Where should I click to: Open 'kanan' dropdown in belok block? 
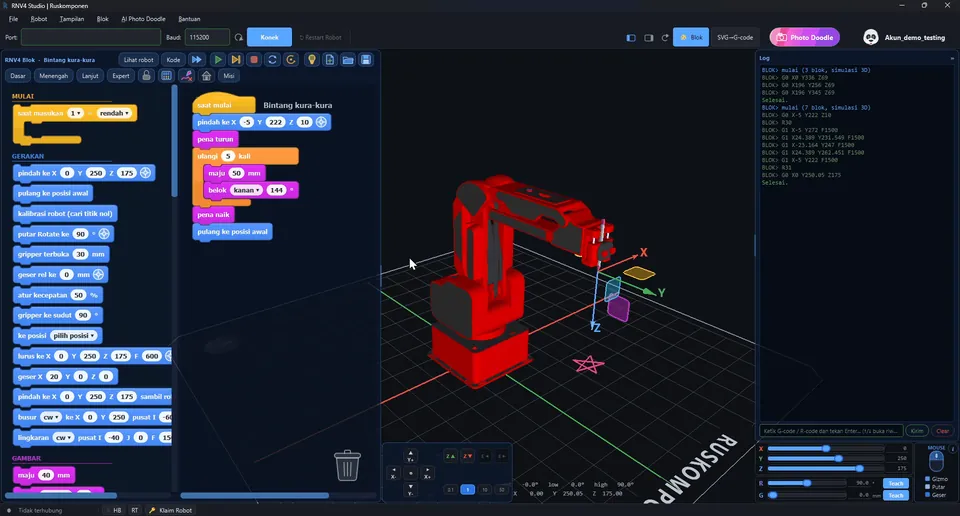point(246,190)
